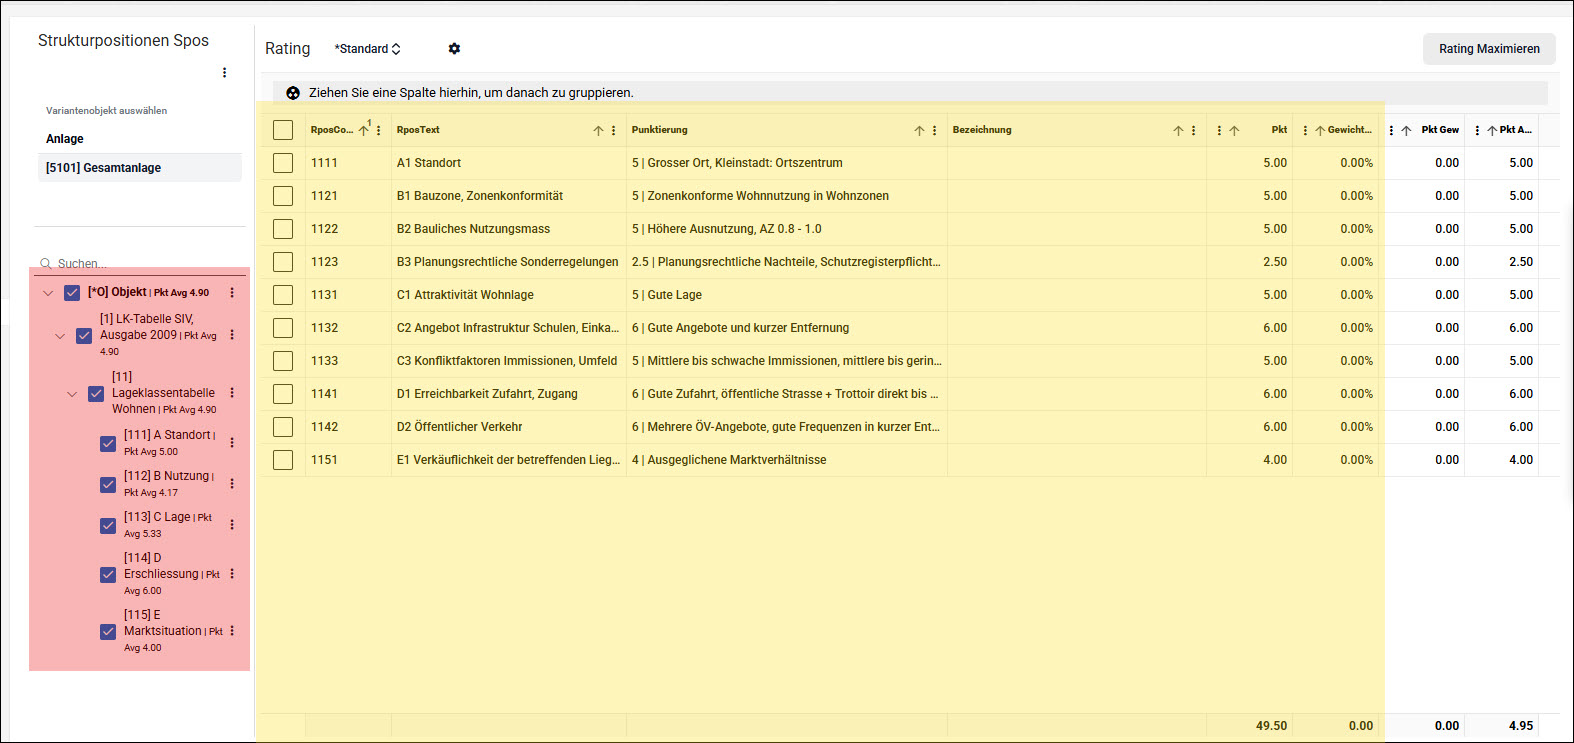1574x743 pixels.
Task: Uncheck the [113] C Lage tree checkbox
Action: pos(108,525)
